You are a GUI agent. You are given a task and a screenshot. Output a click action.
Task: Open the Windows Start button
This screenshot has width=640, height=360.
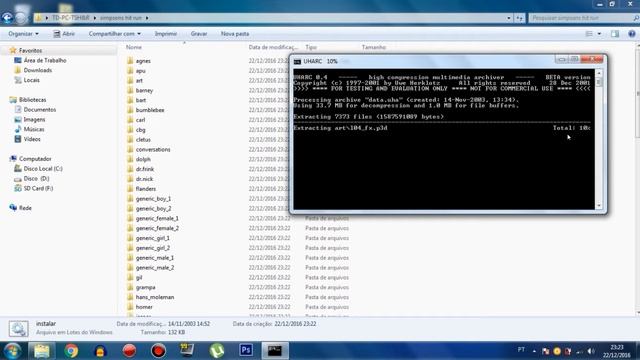point(13,351)
